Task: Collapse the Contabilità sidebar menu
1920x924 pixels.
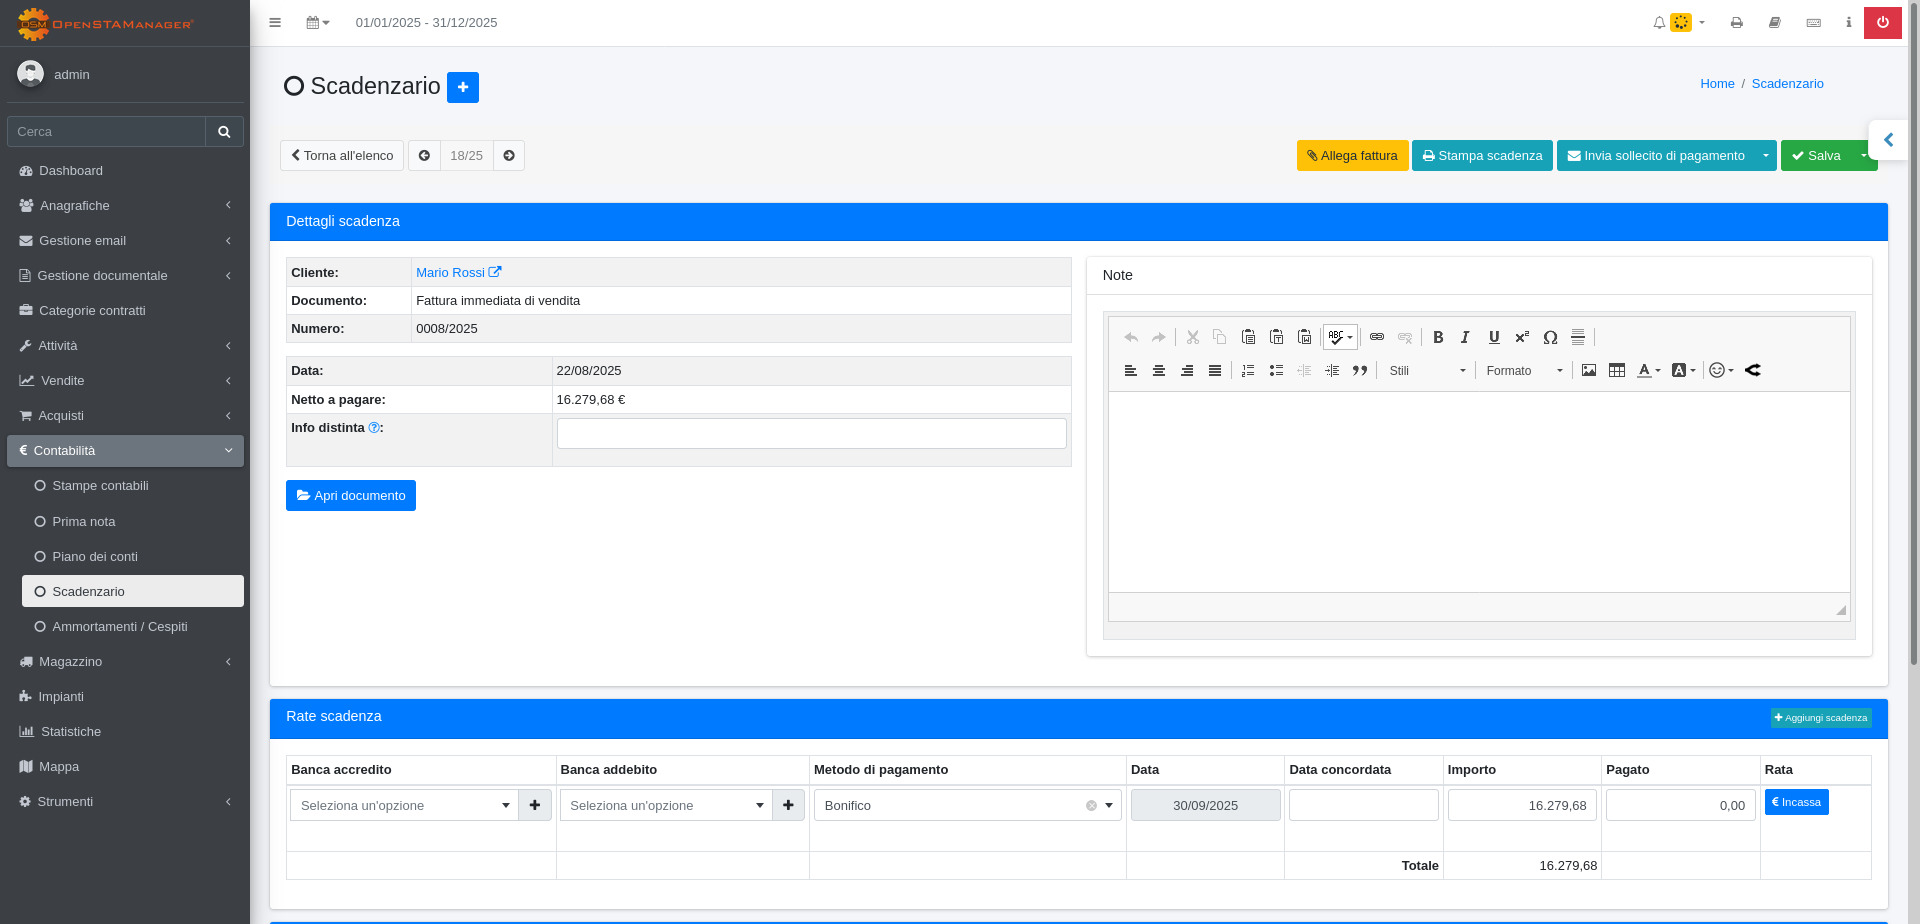Action: click(x=125, y=450)
